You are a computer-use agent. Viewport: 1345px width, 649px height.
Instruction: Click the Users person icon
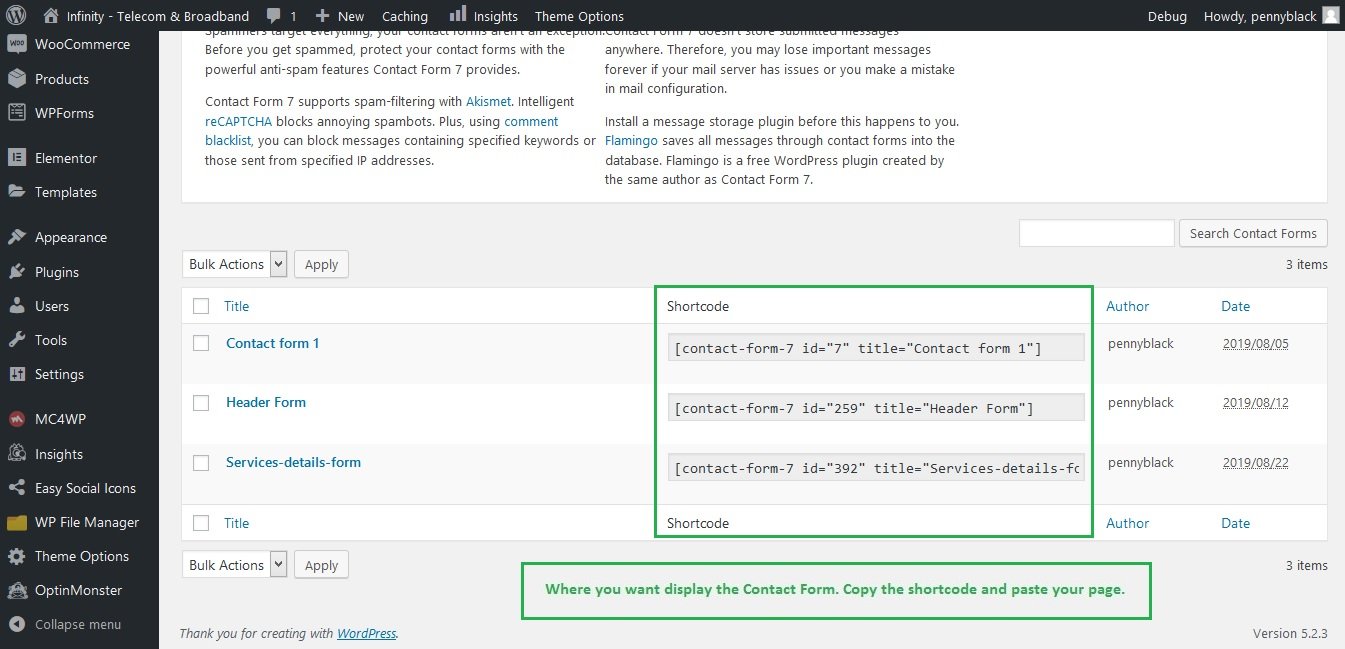(x=16, y=306)
